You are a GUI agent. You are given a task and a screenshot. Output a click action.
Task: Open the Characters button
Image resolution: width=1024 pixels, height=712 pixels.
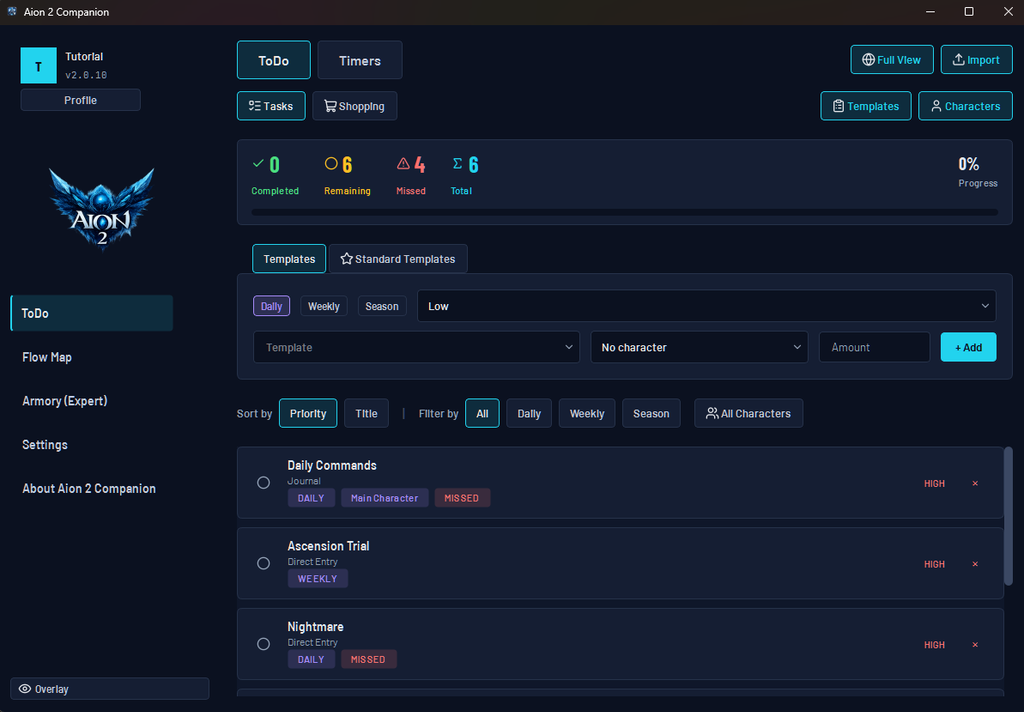pyautogui.click(x=965, y=106)
